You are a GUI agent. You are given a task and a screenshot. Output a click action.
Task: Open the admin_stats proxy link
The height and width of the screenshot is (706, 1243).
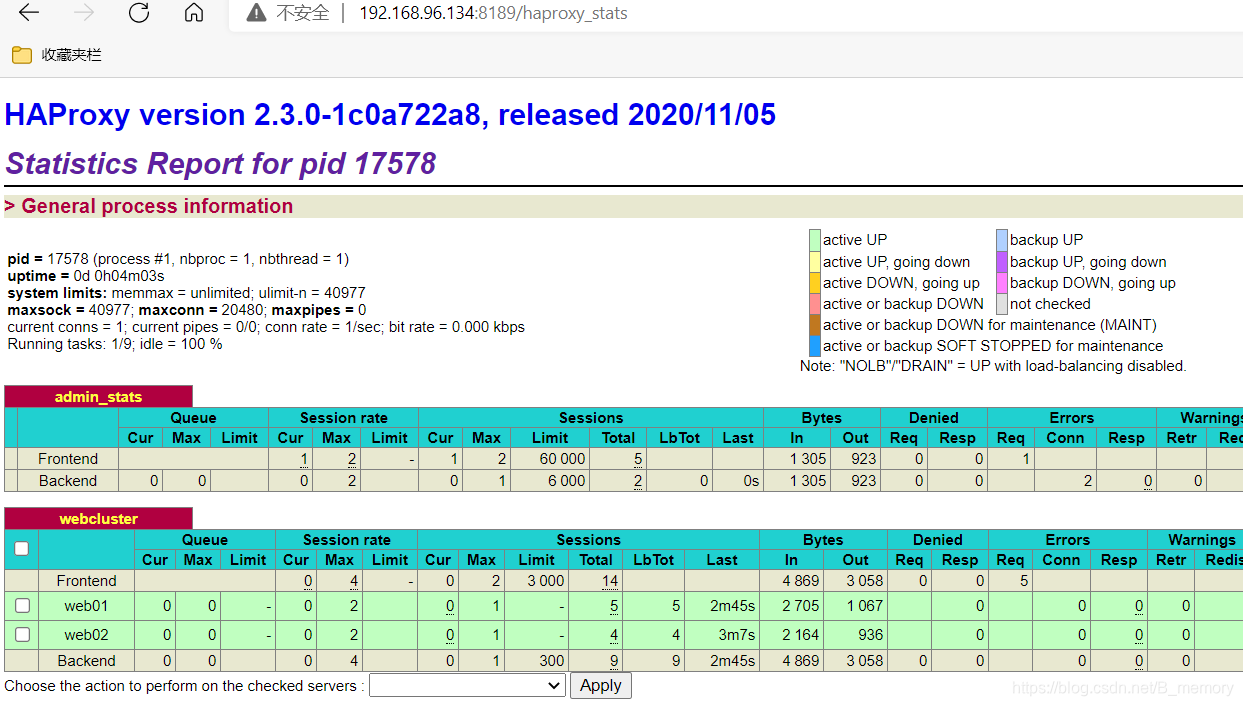(x=98, y=397)
